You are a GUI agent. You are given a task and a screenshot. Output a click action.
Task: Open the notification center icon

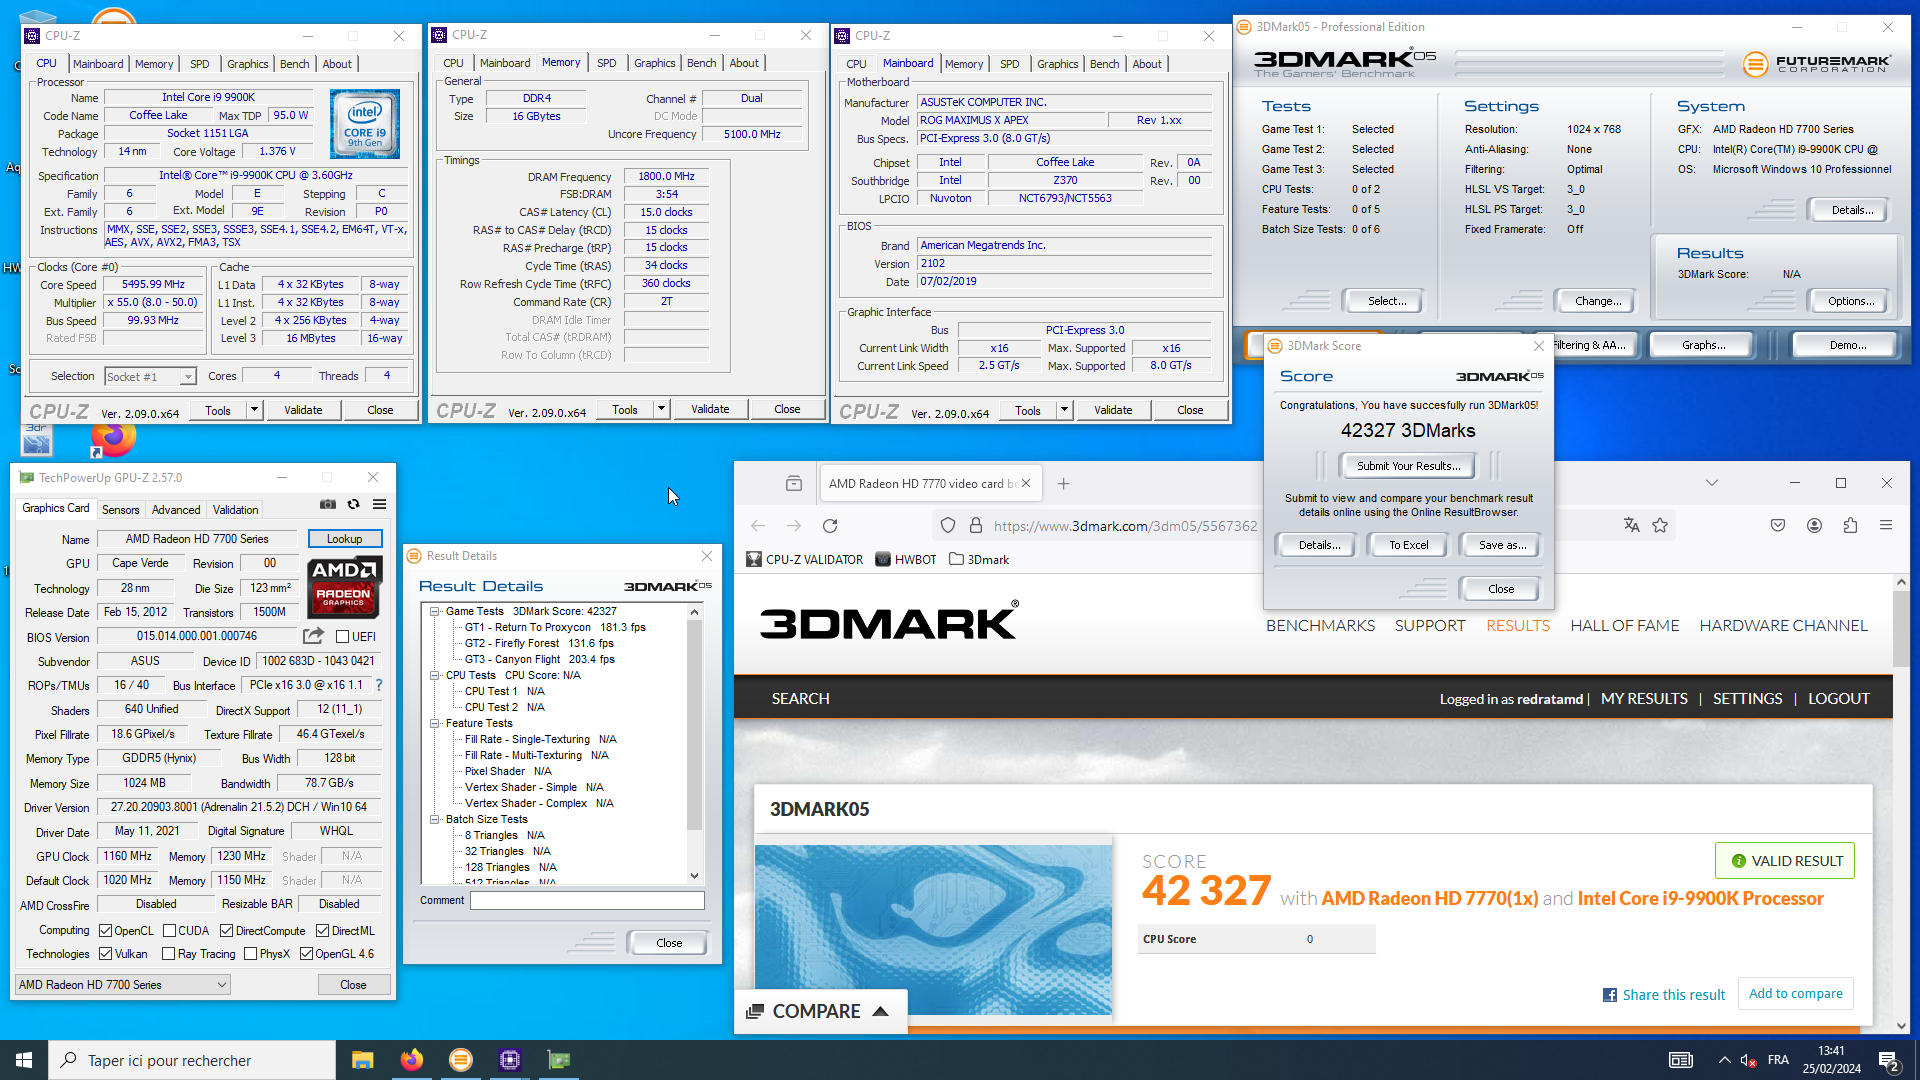click(x=1889, y=1060)
